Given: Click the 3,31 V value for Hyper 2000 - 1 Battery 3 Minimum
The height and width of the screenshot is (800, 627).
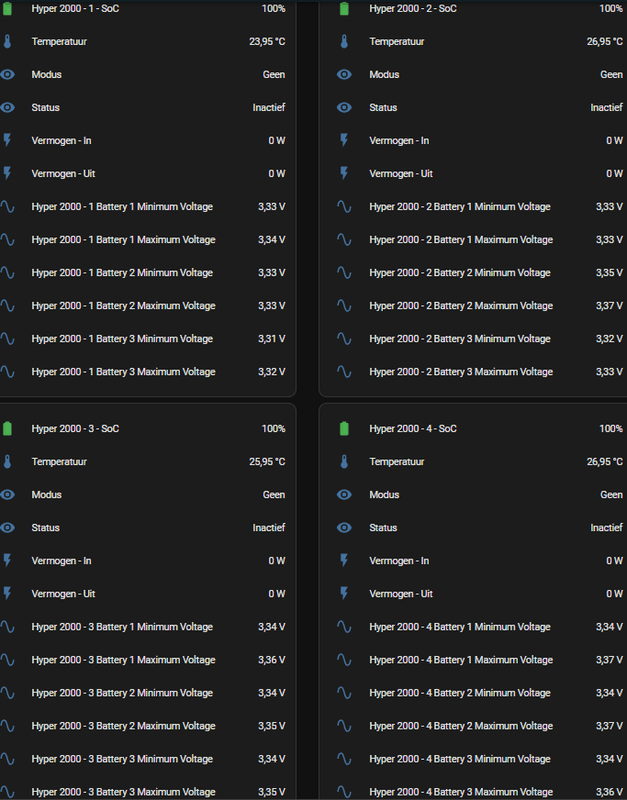Looking at the screenshot, I should tap(270, 339).
